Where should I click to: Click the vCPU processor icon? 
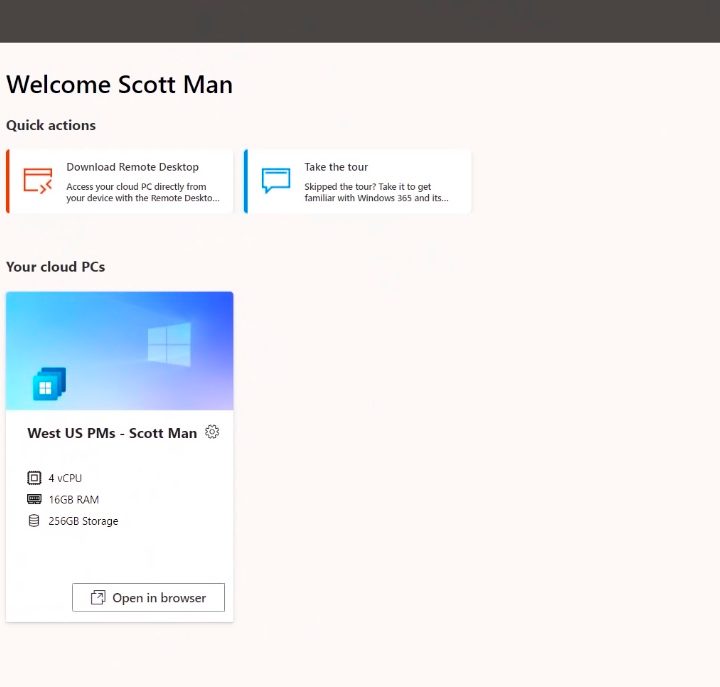(34, 478)
